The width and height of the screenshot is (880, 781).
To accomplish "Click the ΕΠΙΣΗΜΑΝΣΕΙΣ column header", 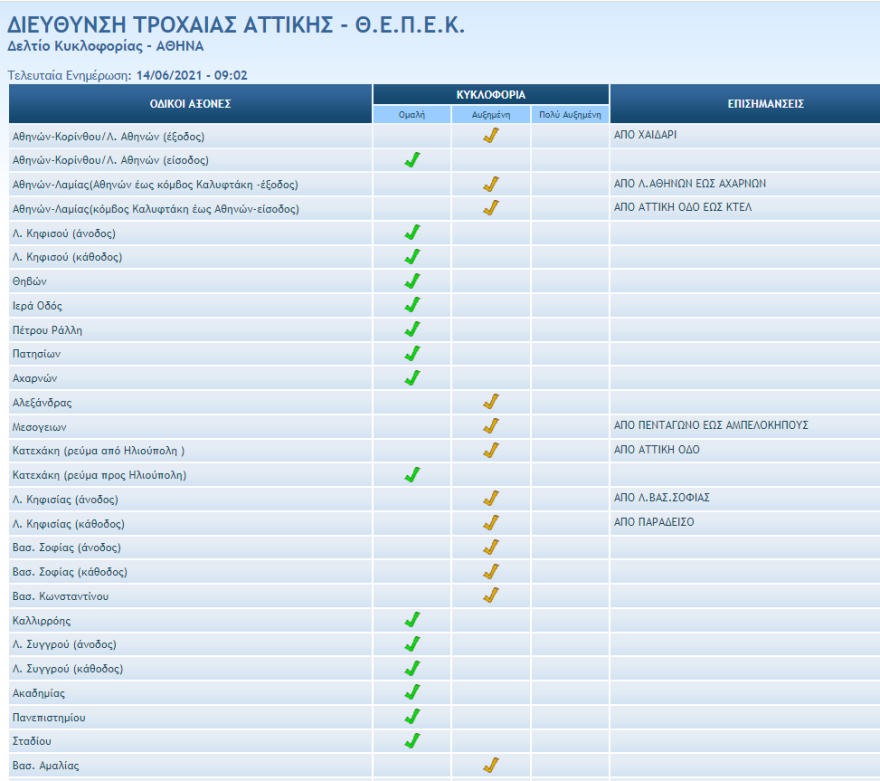I will pyautogui.click(x=744, y=104).
